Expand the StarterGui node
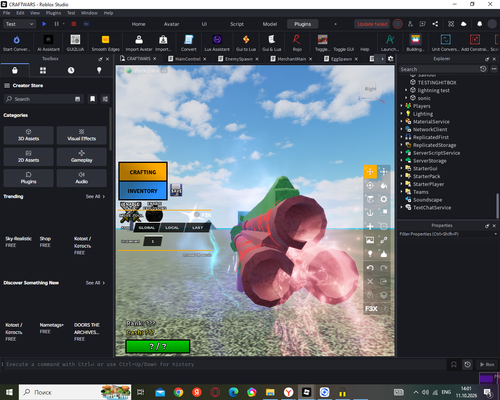The height and width of the screenshot is (400, 500). coord(402,168)
